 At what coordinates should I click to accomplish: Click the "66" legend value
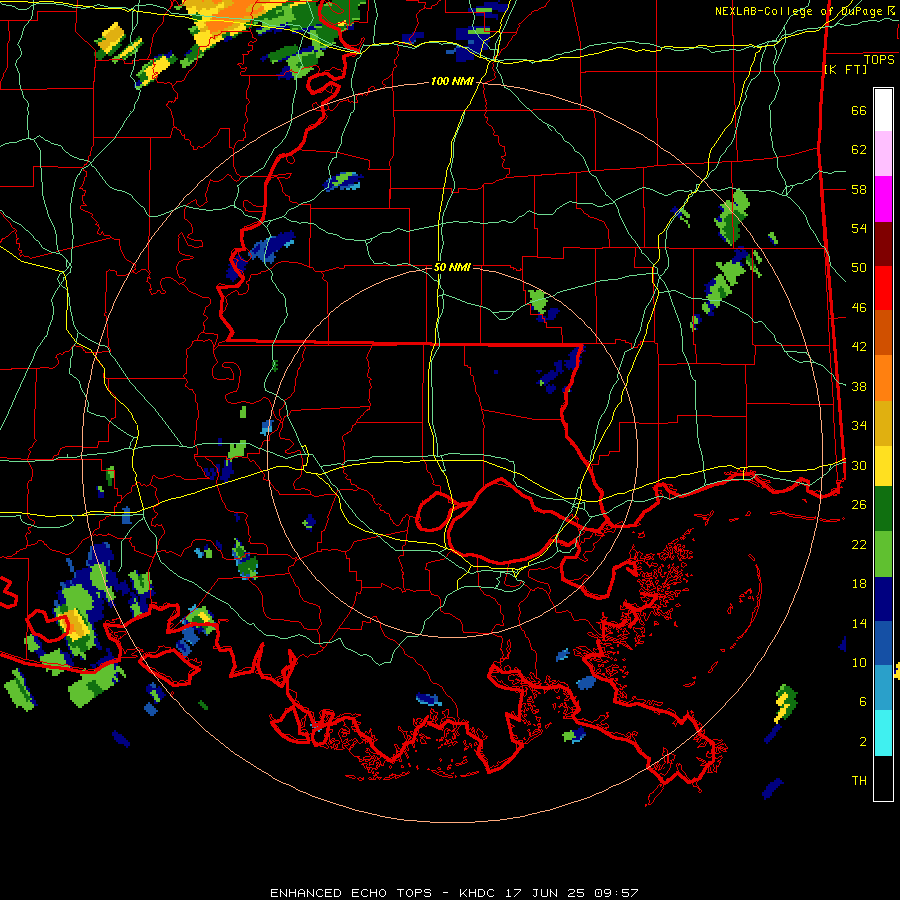click(859, 110)
